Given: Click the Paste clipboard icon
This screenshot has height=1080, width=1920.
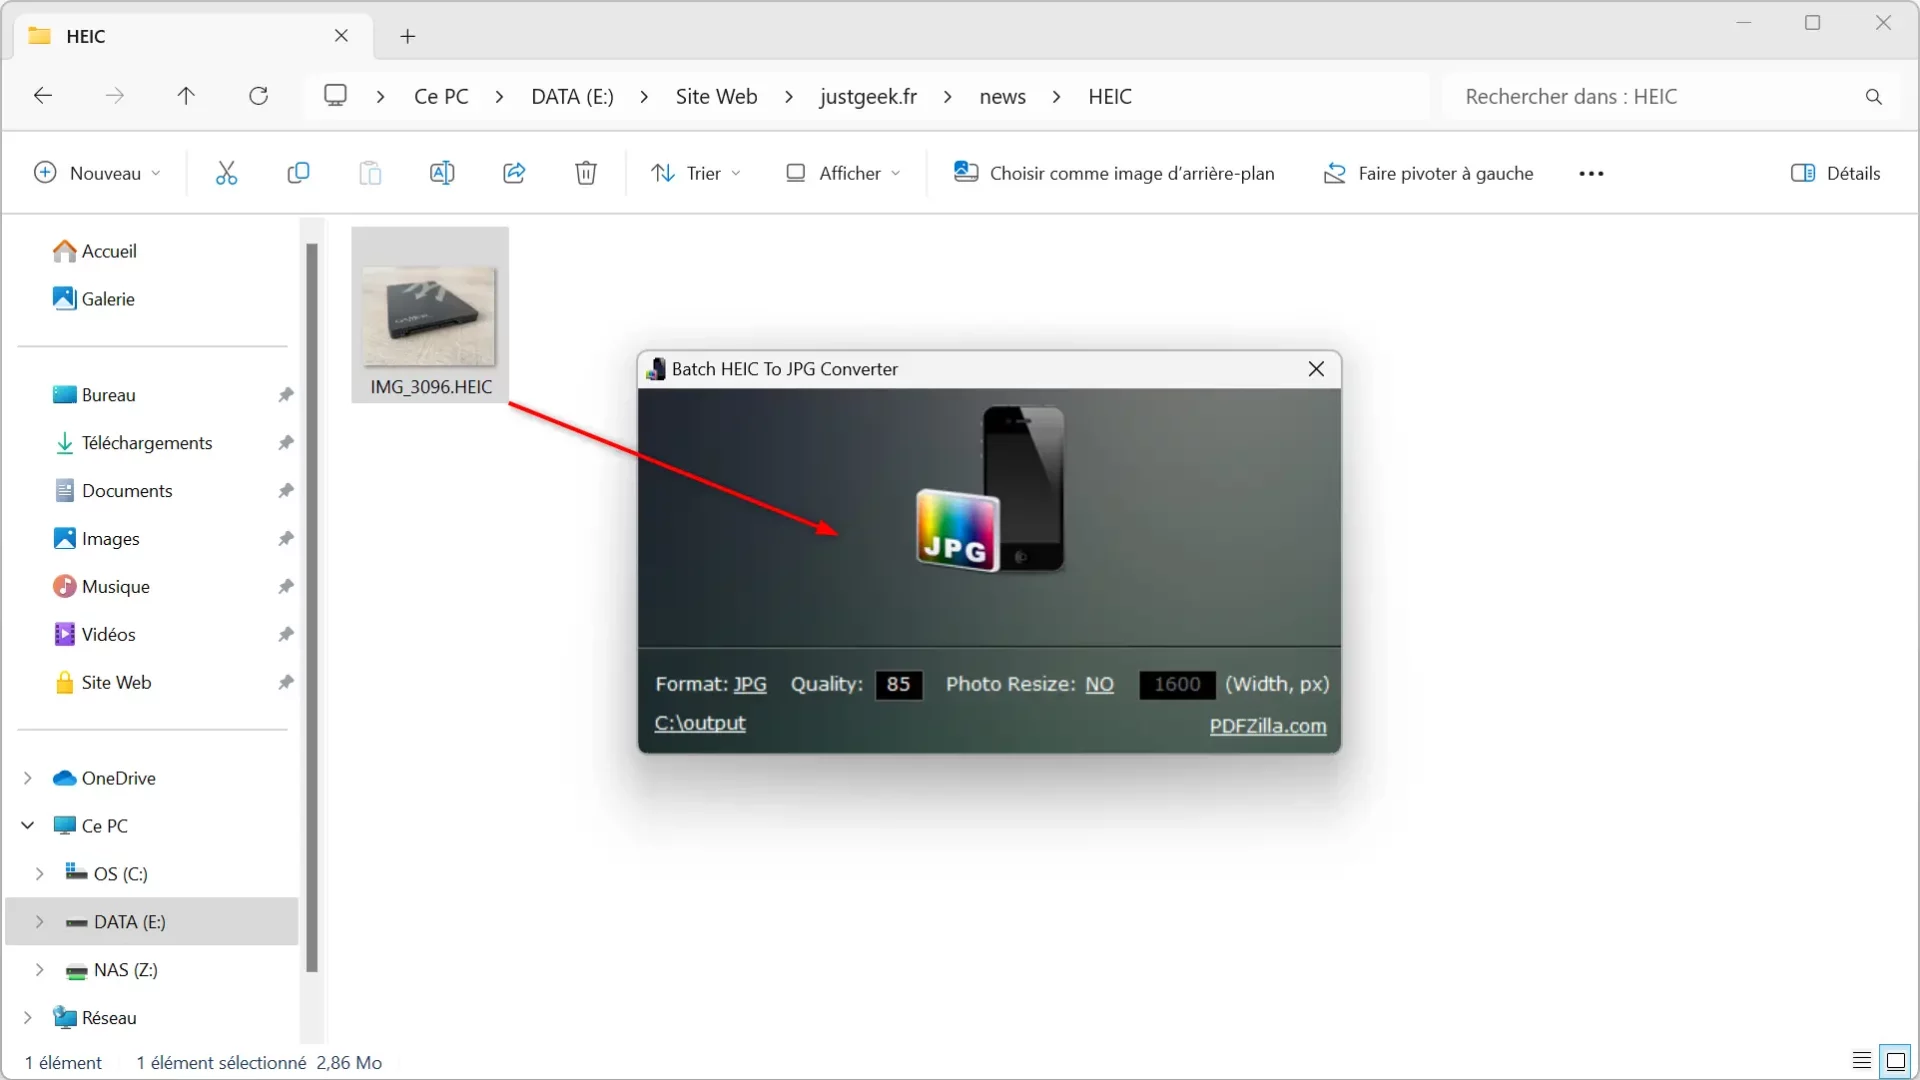Looking at the screenshot, I should point(370,173).
